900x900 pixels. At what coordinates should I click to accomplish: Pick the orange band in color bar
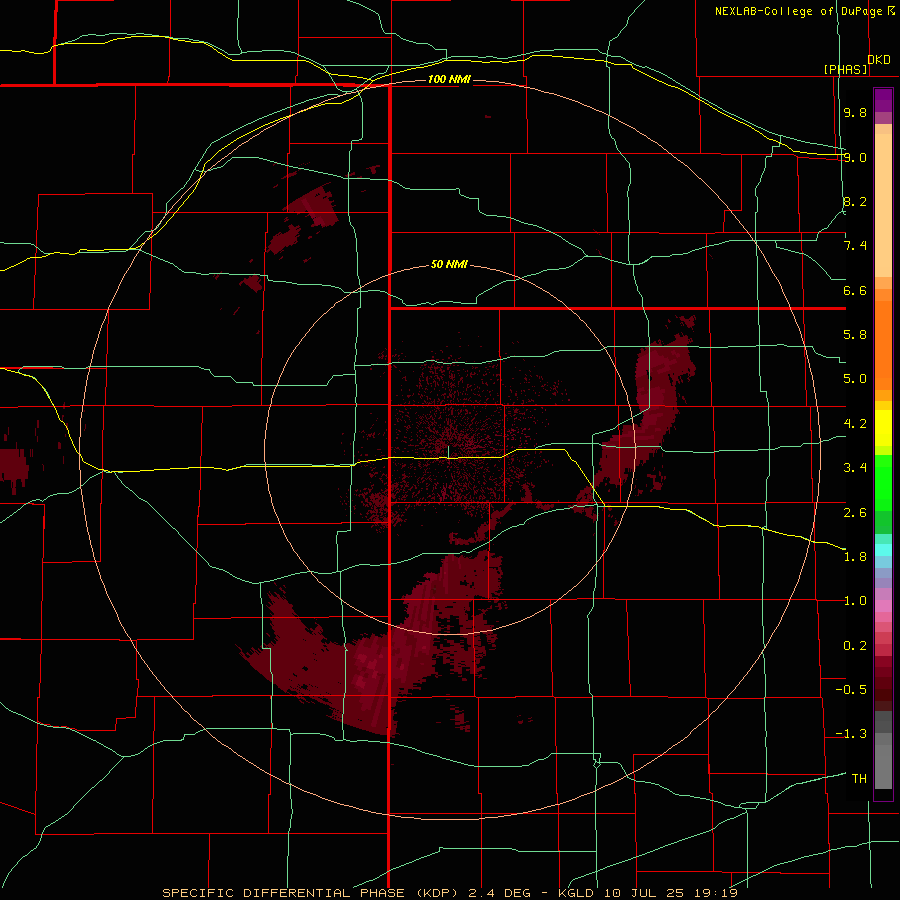click(883, 345)
